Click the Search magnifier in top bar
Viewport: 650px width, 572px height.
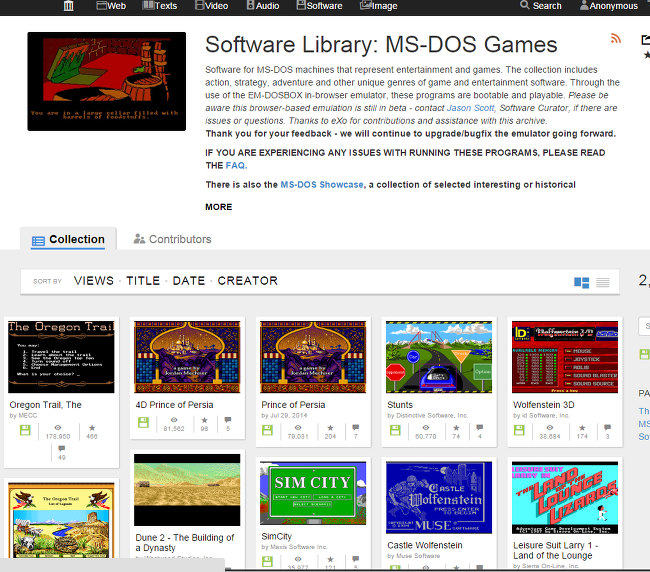pyautogui.click(x=525, y=5)
